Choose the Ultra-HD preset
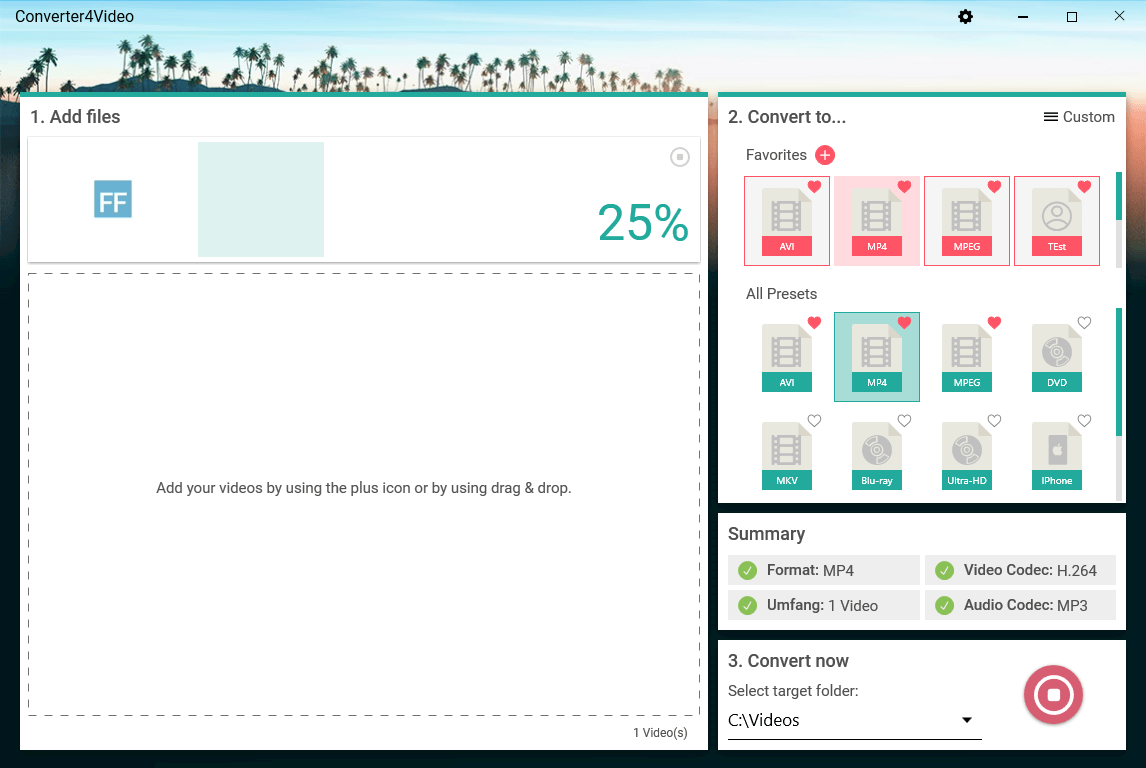The width and height of the screenshot is (1146, 768). [x=966, y=455]
